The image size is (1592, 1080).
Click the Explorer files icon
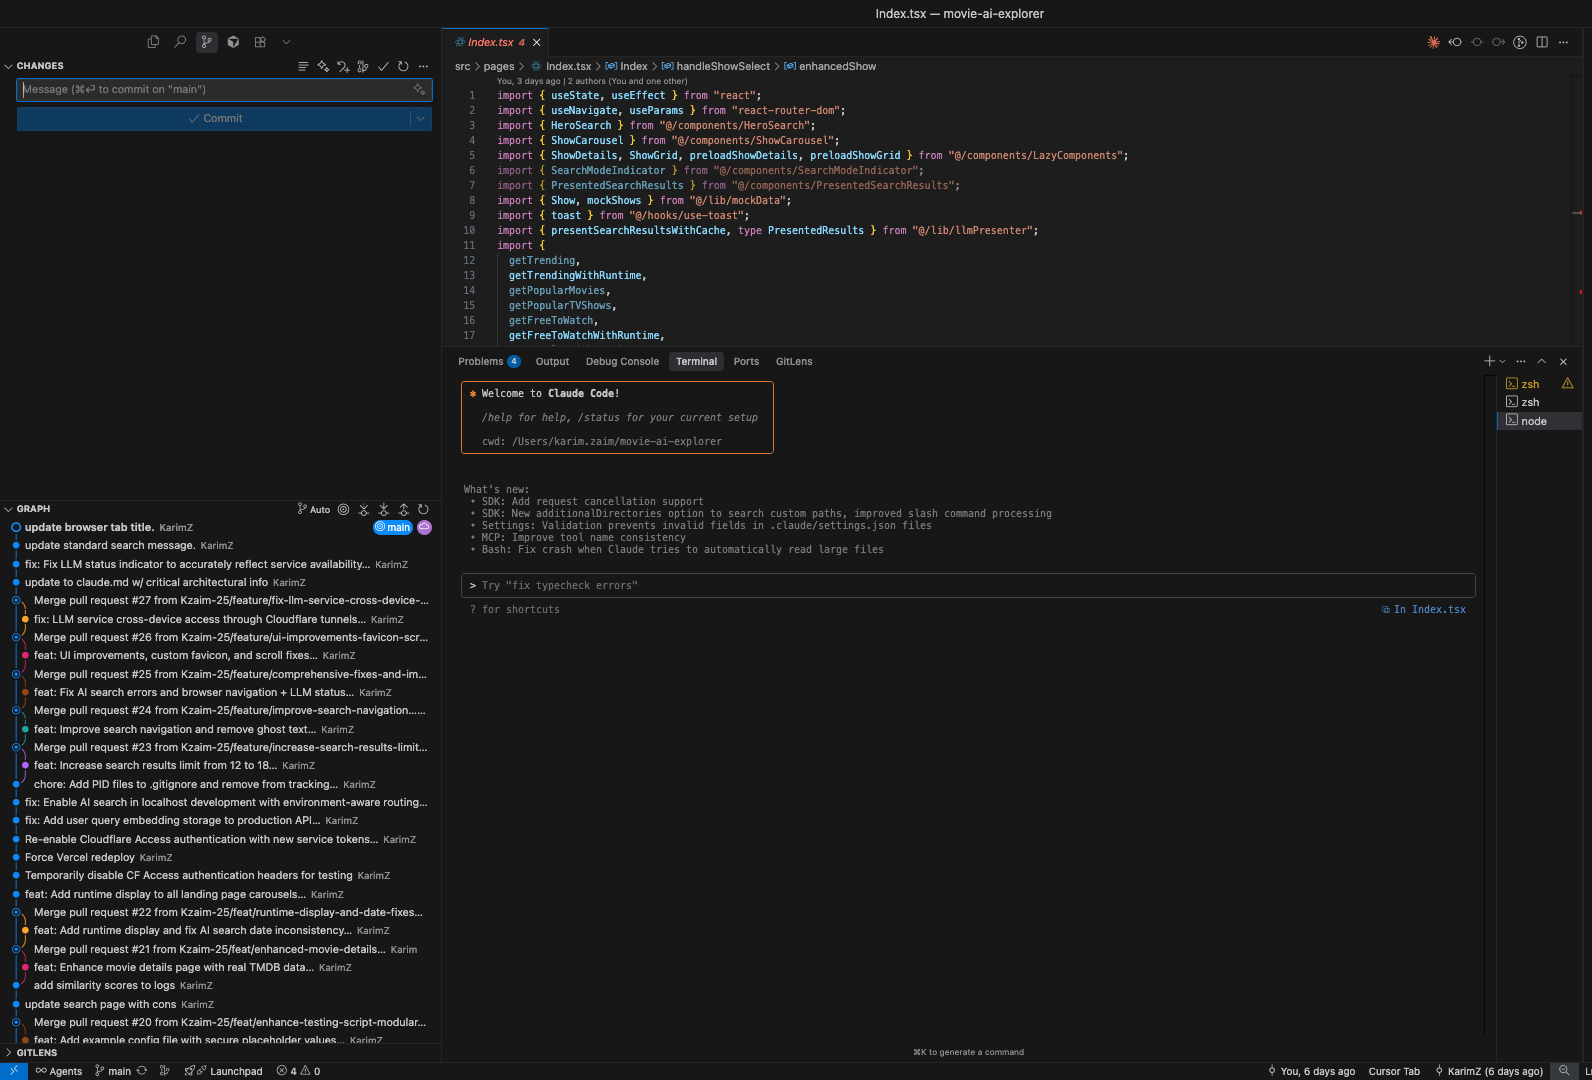coord(153,42)
